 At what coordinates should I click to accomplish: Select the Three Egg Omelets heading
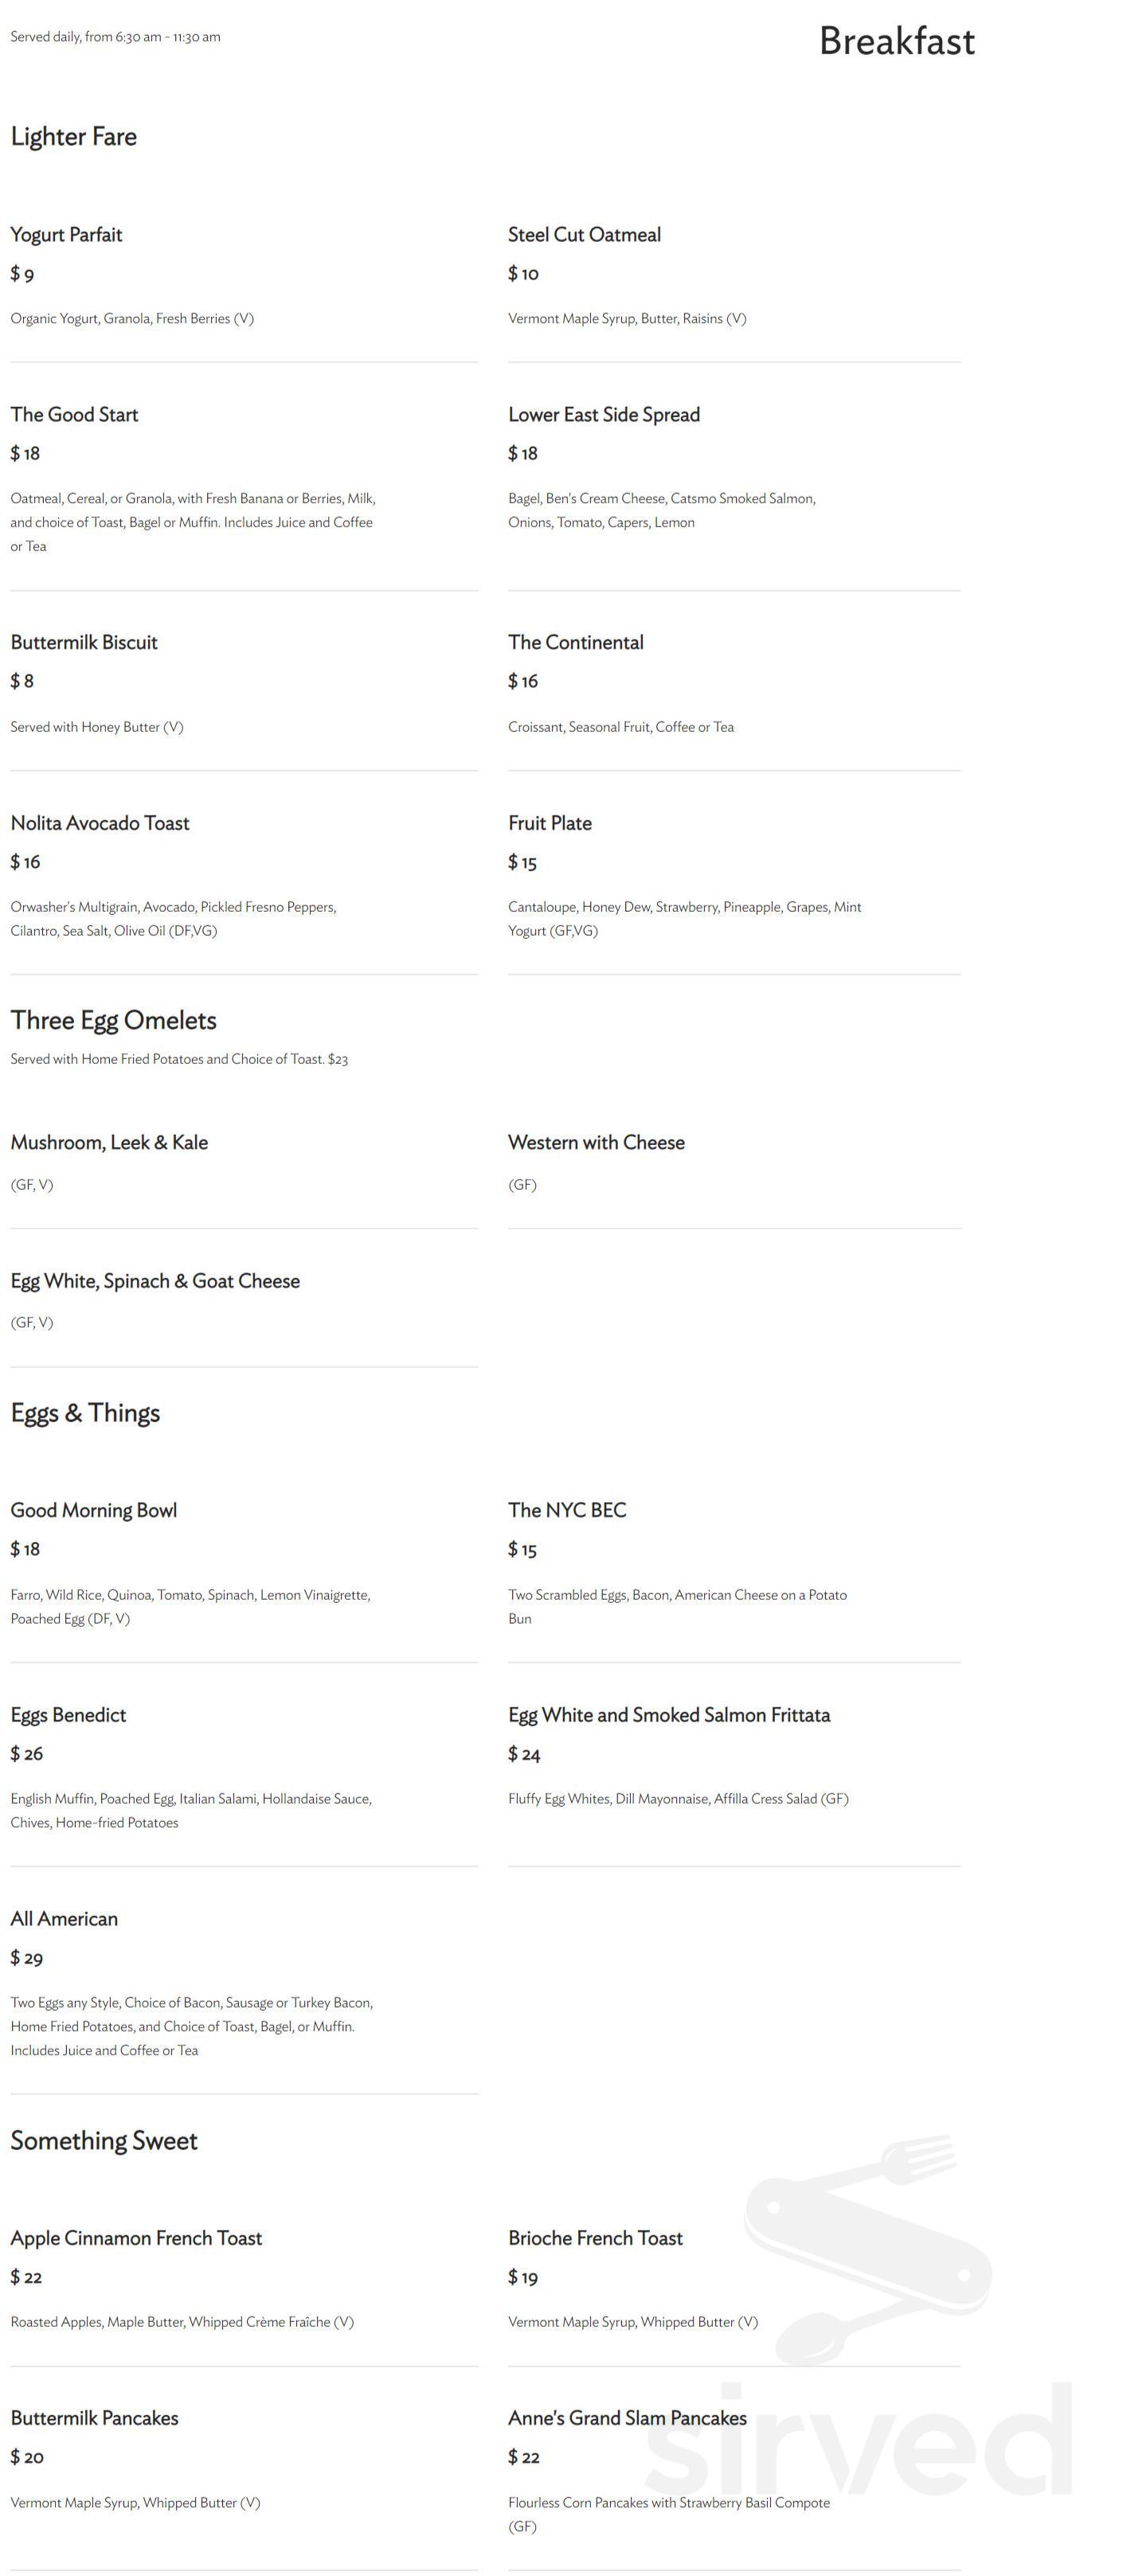(x=113, y=1020)
